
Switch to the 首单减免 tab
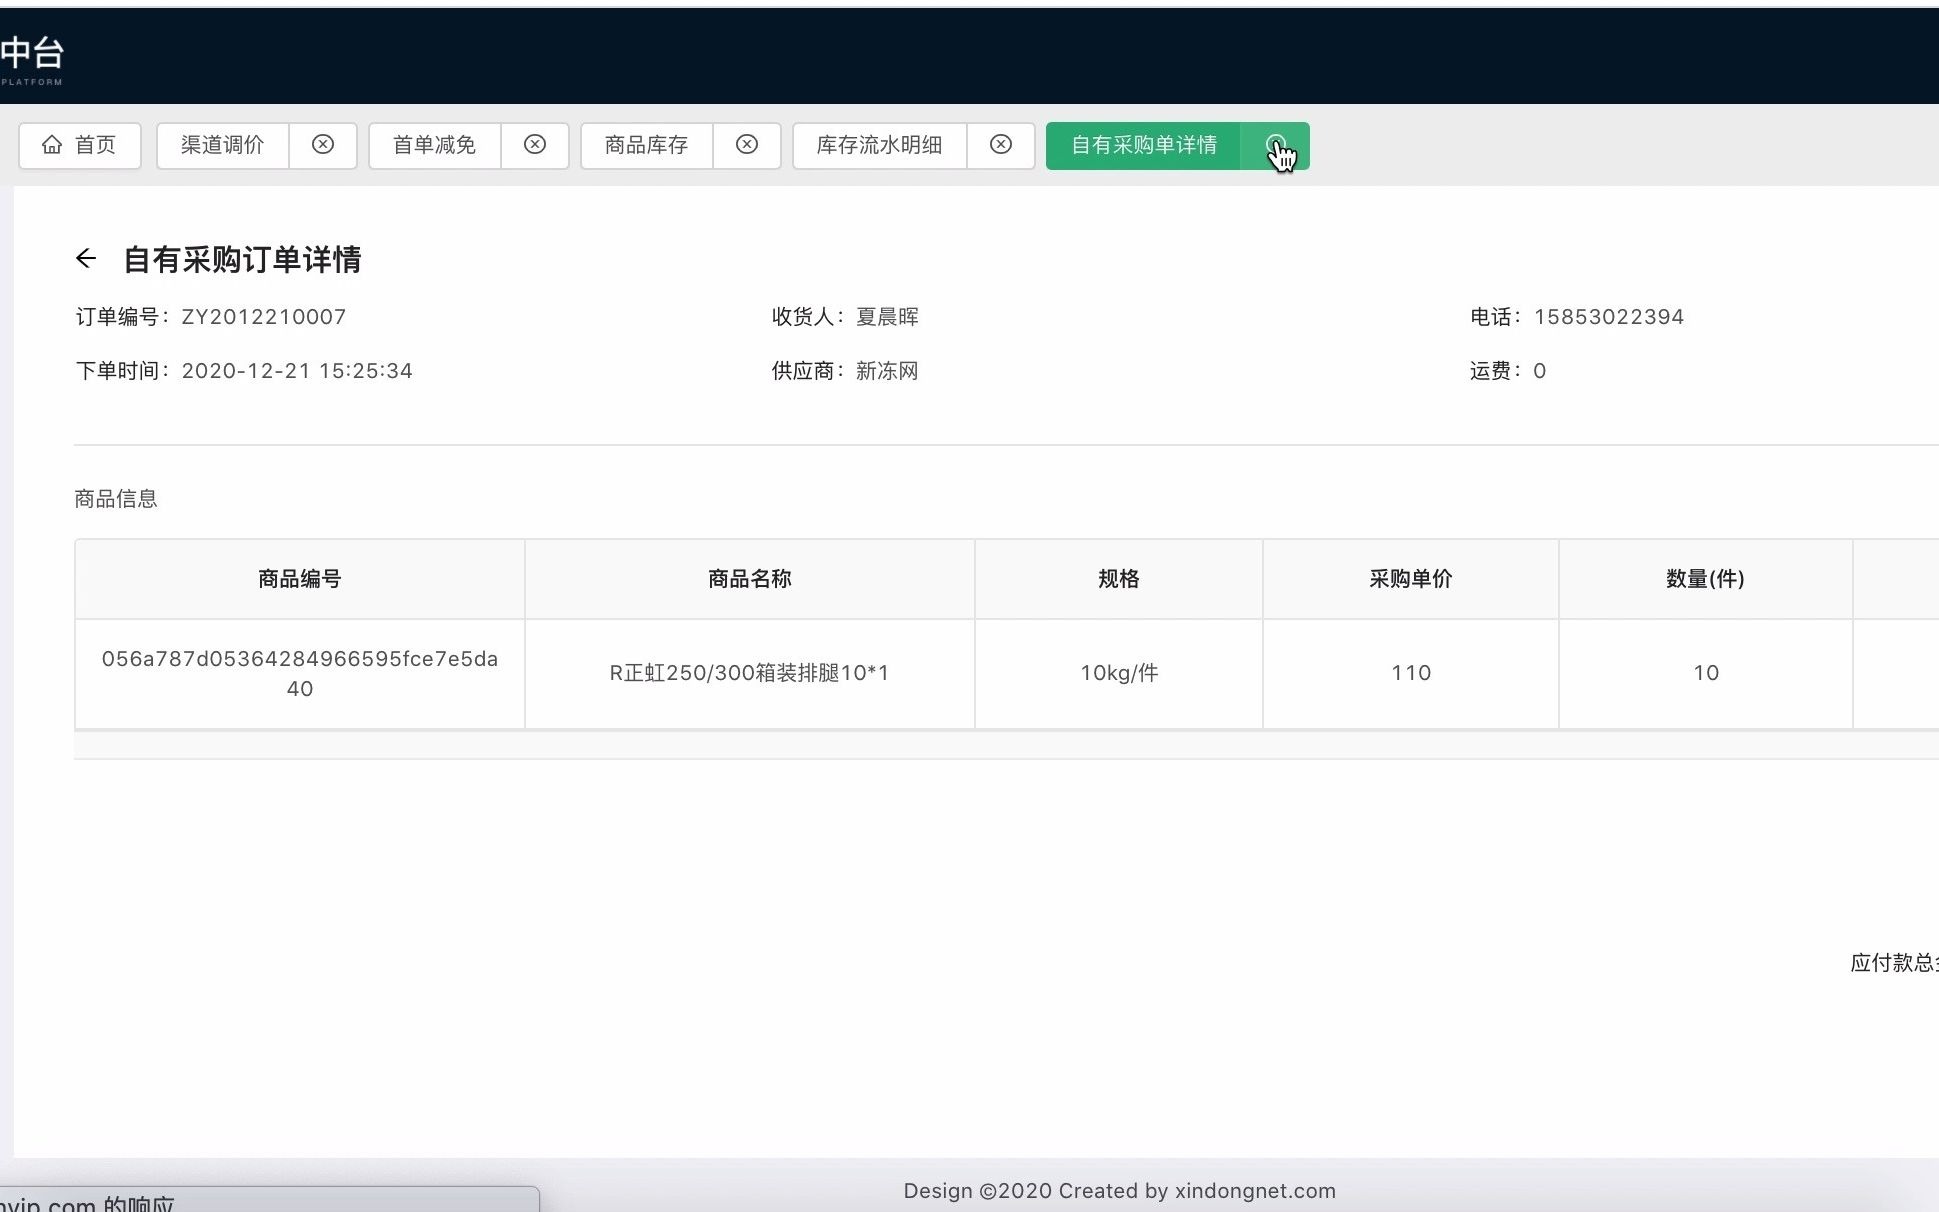click(x=435, y=146)
